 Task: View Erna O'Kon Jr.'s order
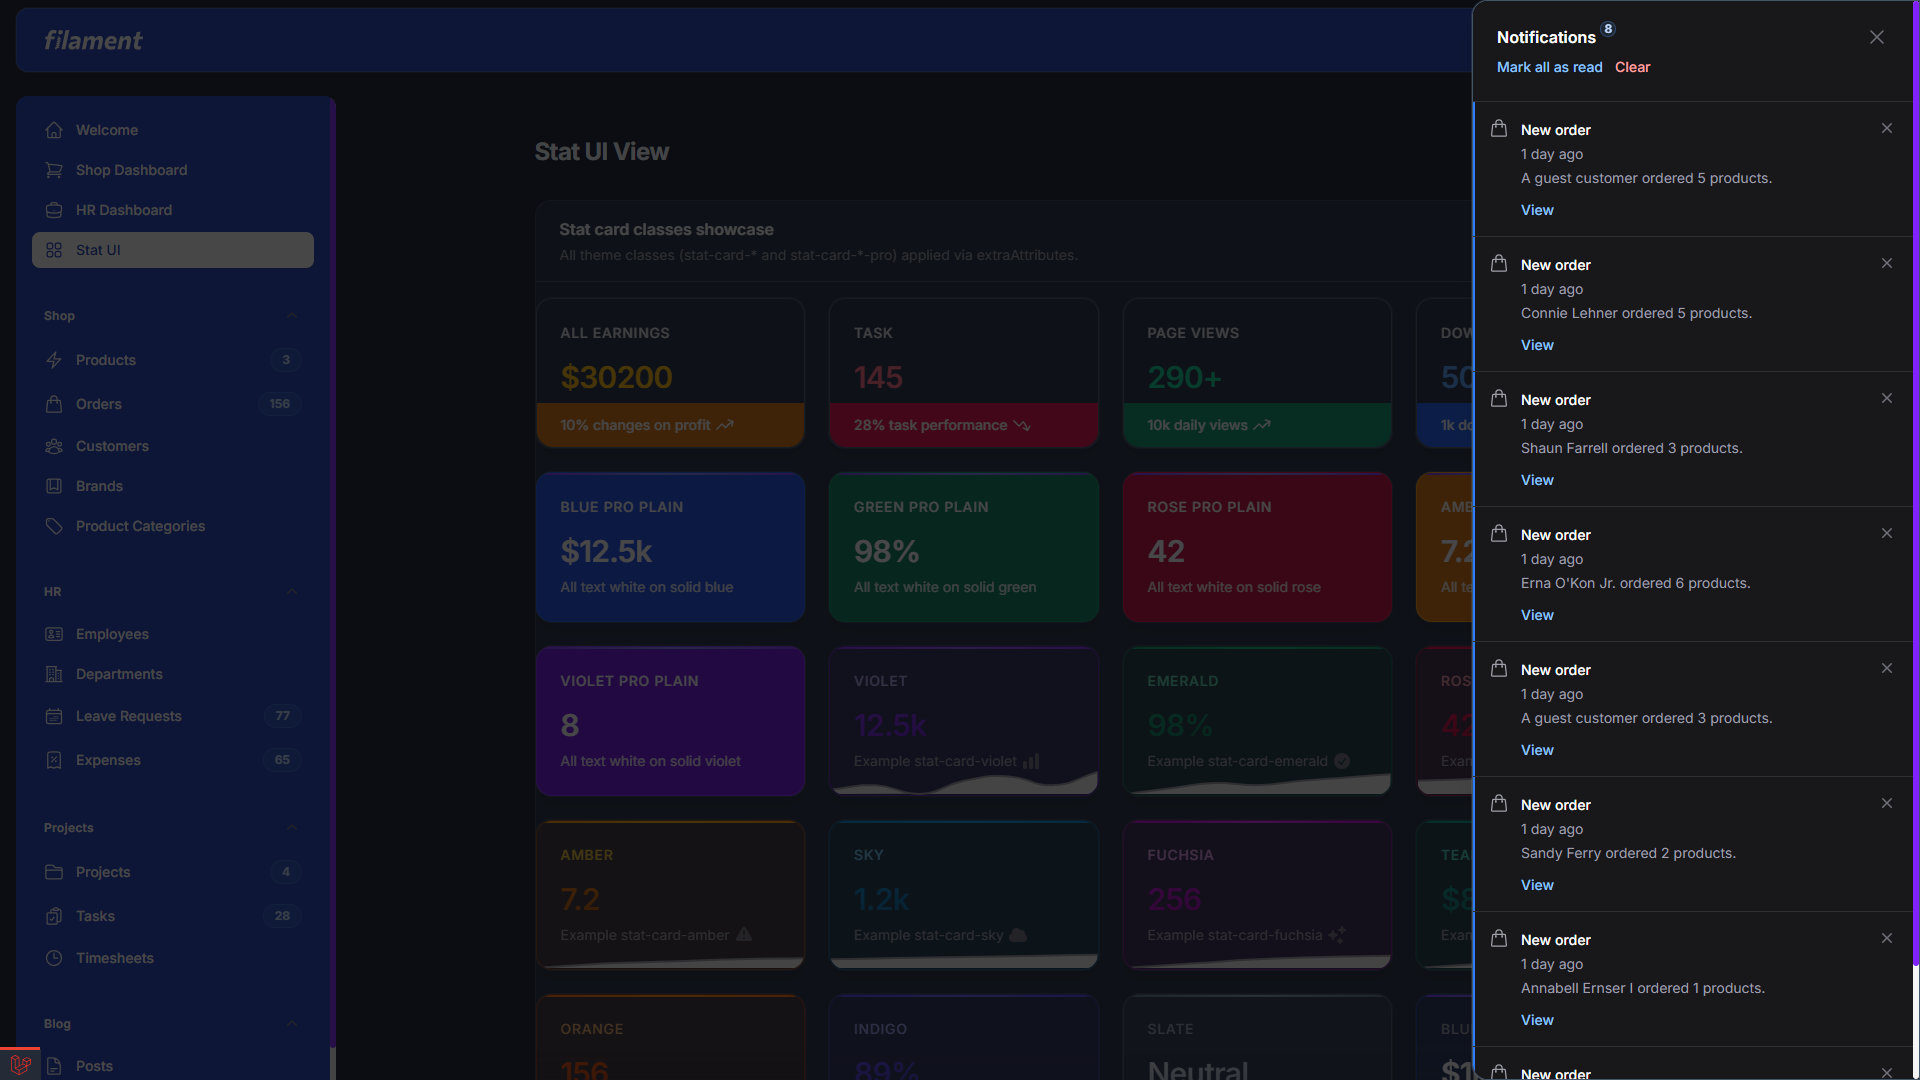[1537, 615]
